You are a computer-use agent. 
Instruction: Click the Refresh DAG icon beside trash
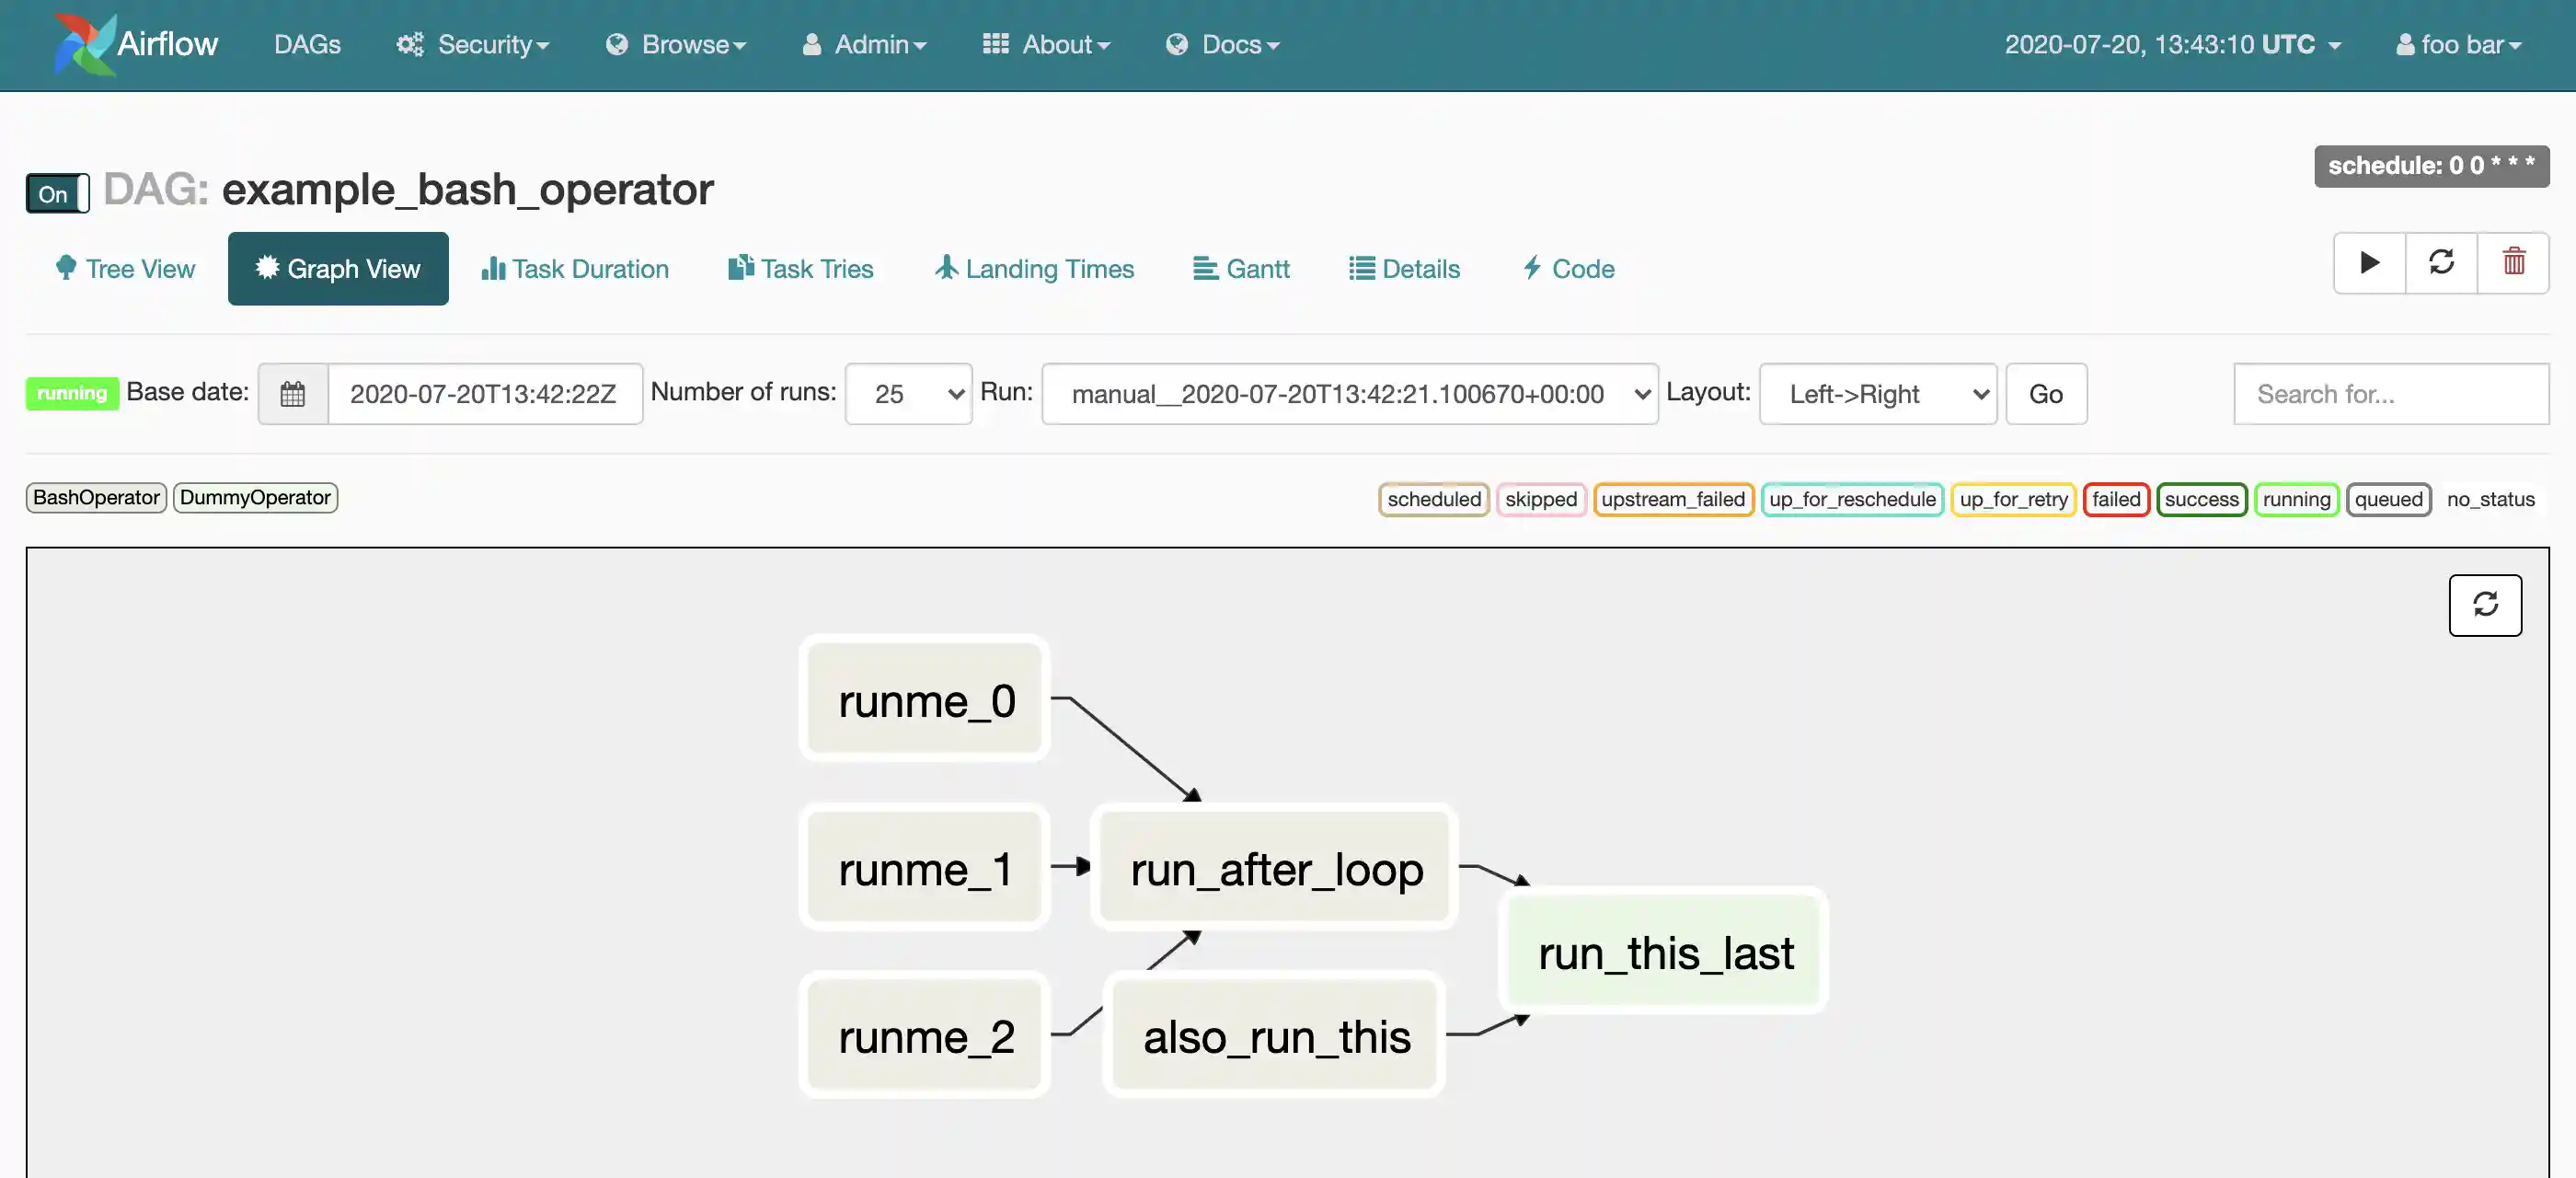[x=2441, y=263]
